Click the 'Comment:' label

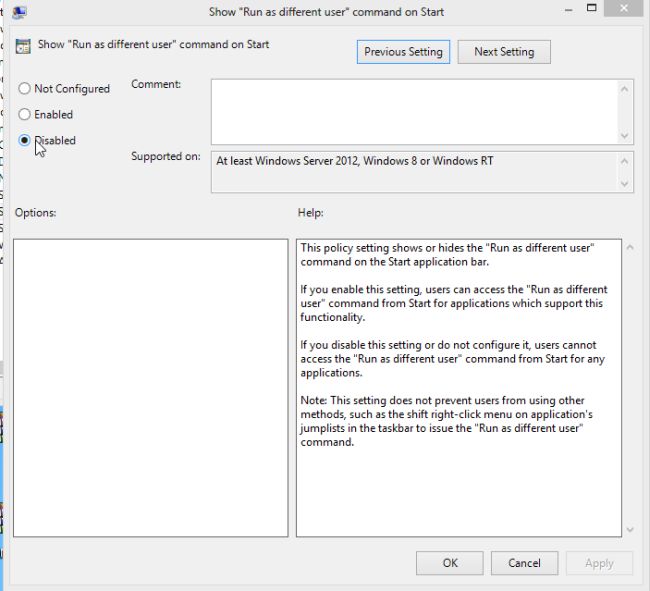click(x=156, y=84)
